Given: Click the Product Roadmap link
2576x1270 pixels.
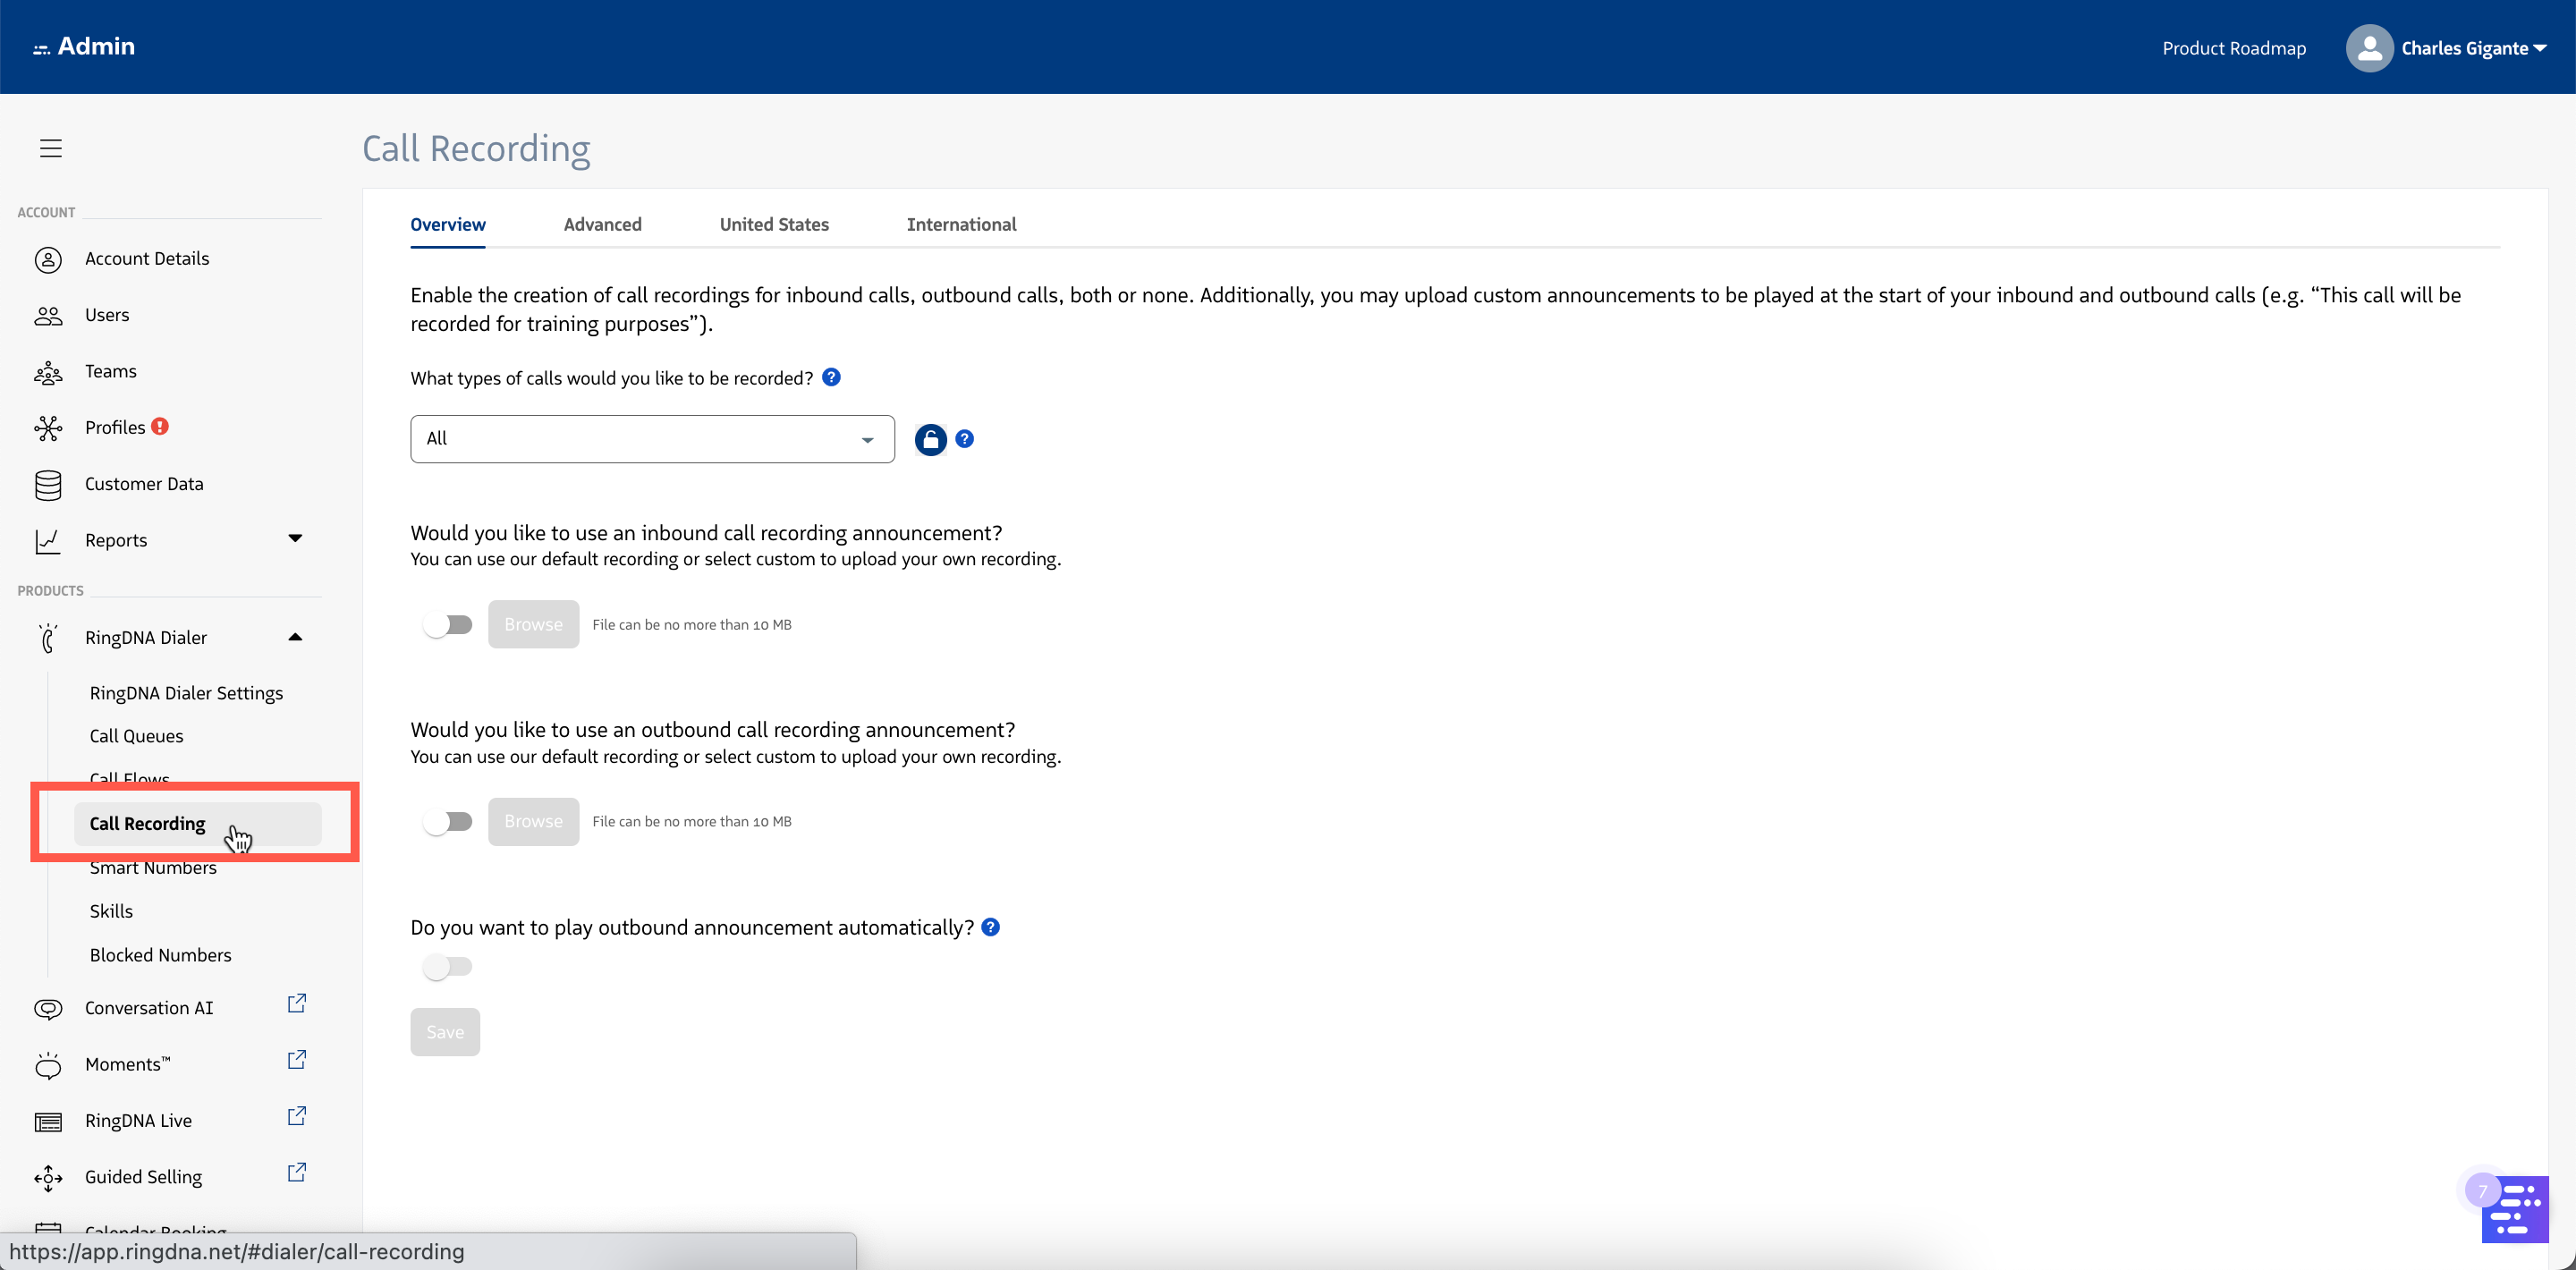Looking at the screenshot, I should tap(2233, 48).
